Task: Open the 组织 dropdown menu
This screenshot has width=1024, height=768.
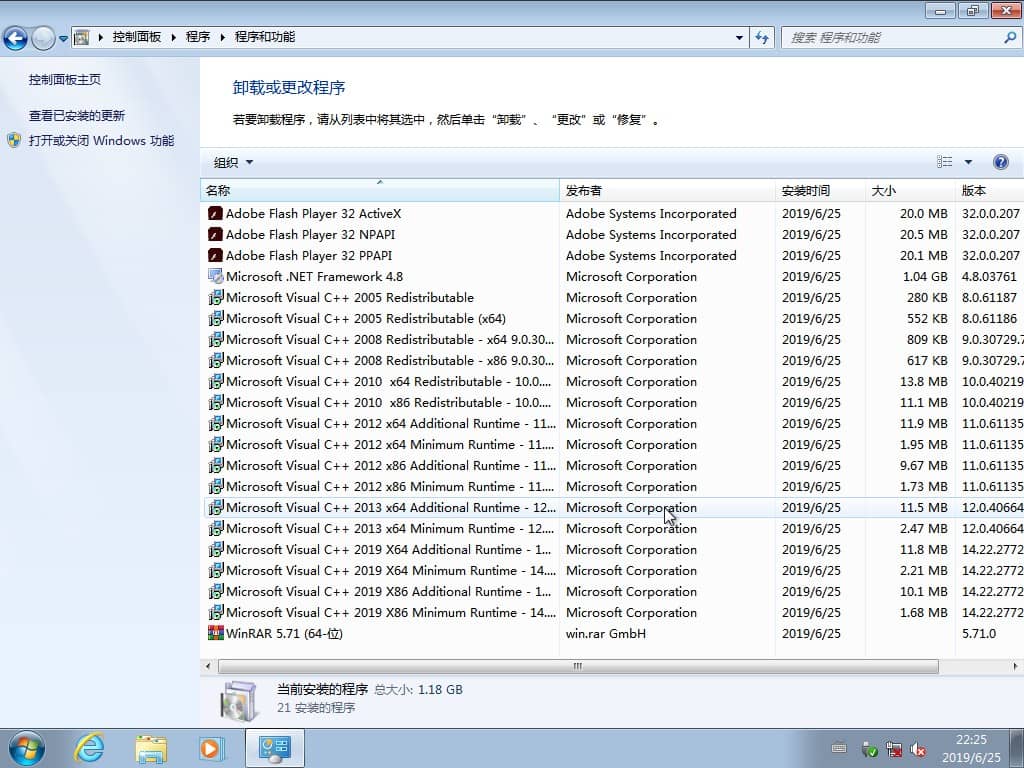Action: [233, 163]
